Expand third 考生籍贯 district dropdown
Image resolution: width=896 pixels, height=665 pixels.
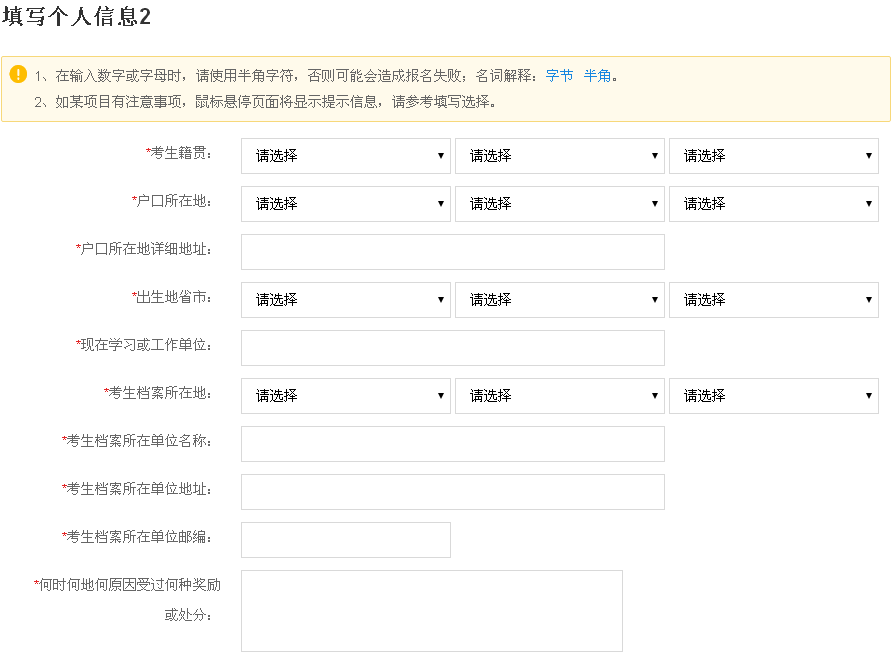[x=773, y=156]
